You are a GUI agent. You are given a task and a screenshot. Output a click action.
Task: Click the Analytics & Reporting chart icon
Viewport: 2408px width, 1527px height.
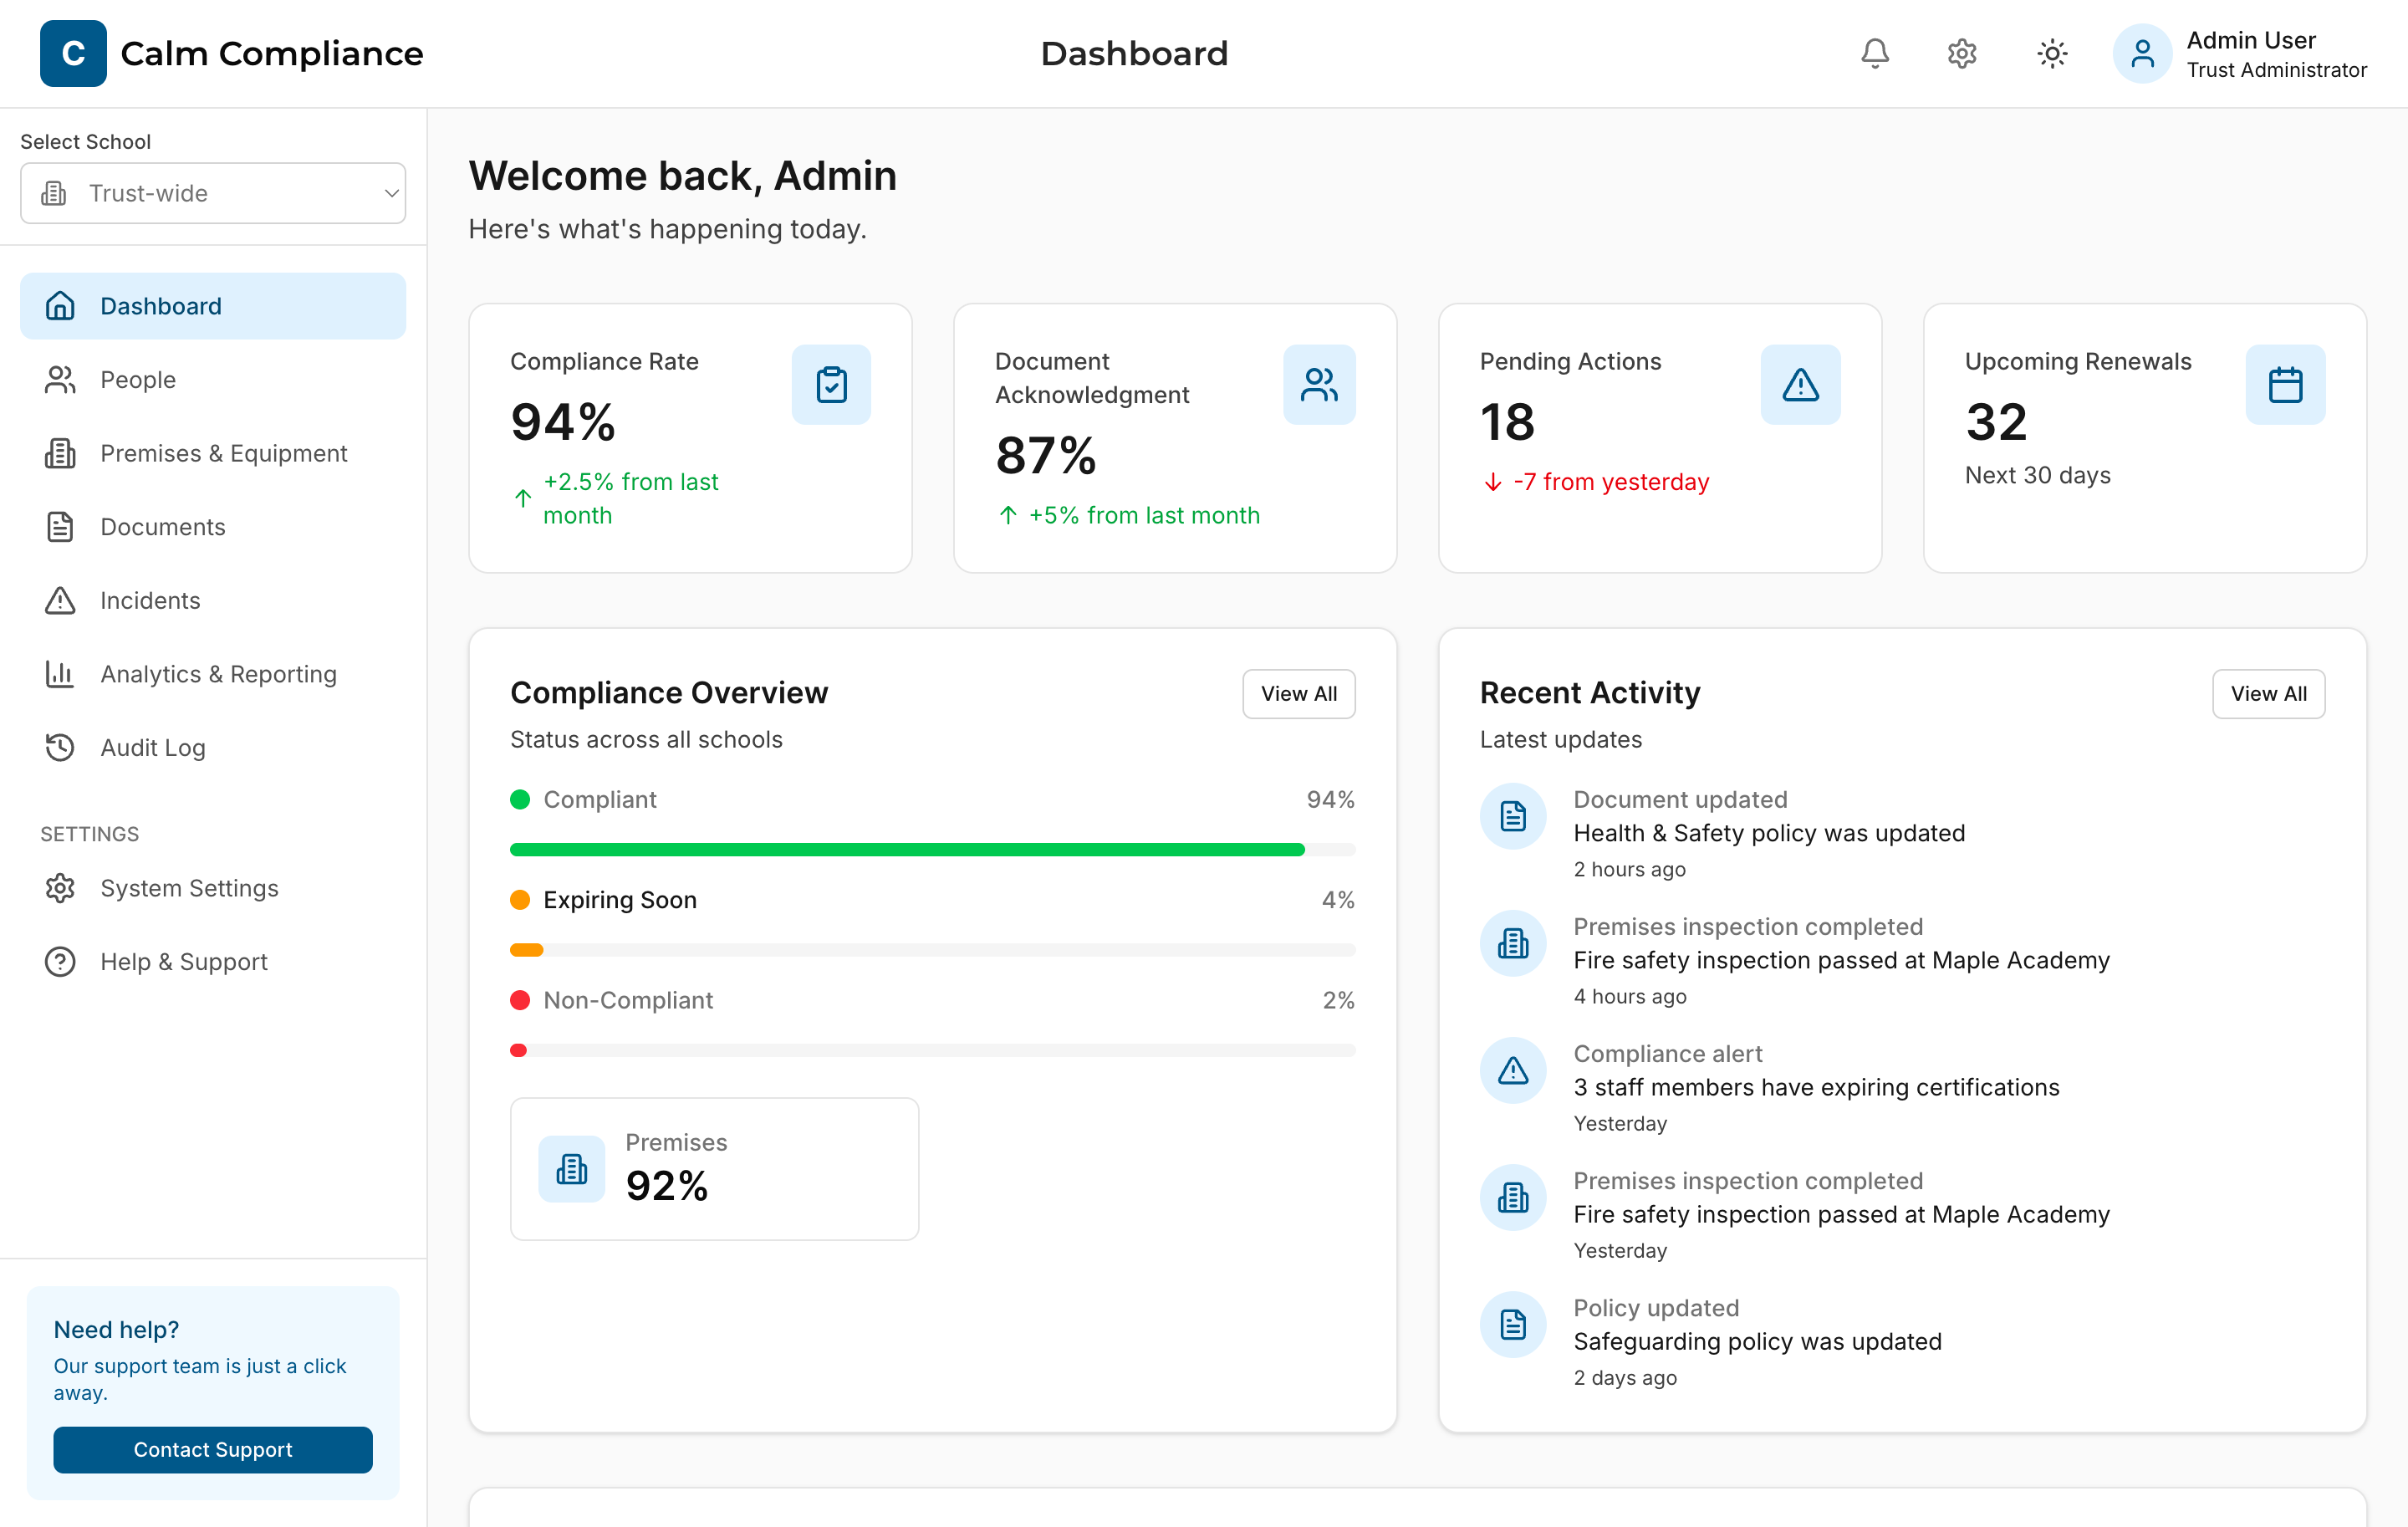coord(60,674)
